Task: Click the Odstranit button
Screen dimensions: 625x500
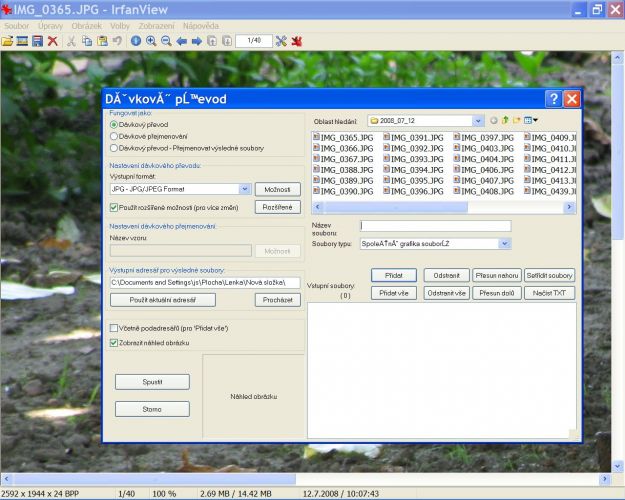Action: (446, 276)
